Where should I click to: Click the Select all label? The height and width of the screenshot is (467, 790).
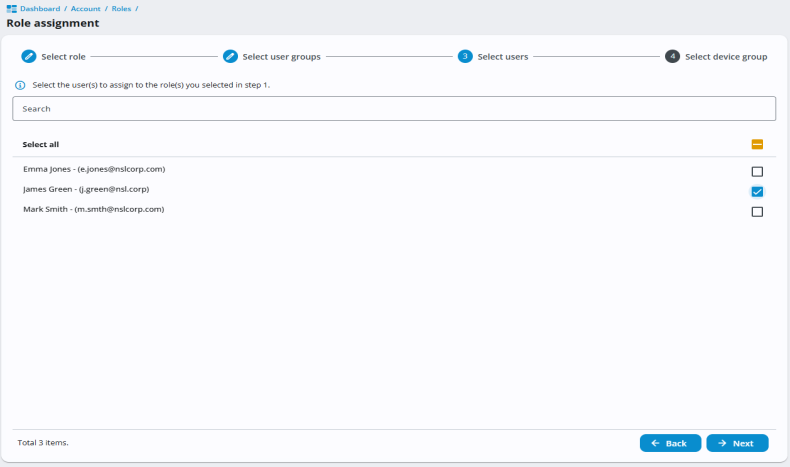41,145
